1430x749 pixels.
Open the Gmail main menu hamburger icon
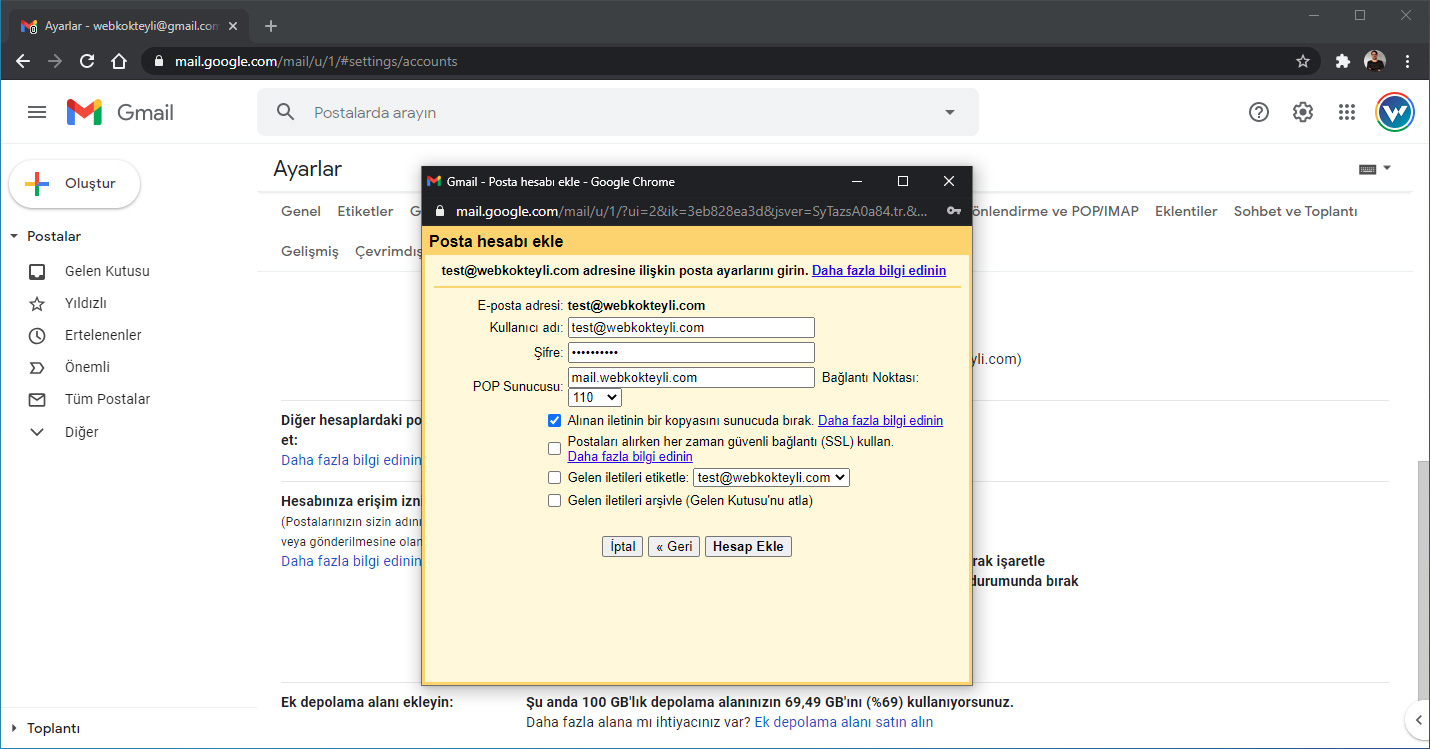coord(37,112)
